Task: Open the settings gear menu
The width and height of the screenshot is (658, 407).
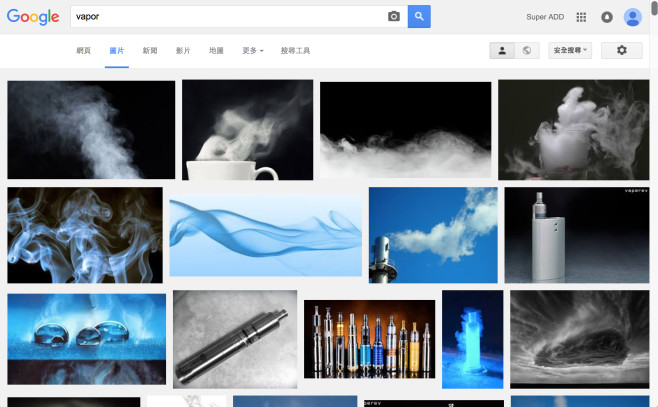Action: click(621, 50)
